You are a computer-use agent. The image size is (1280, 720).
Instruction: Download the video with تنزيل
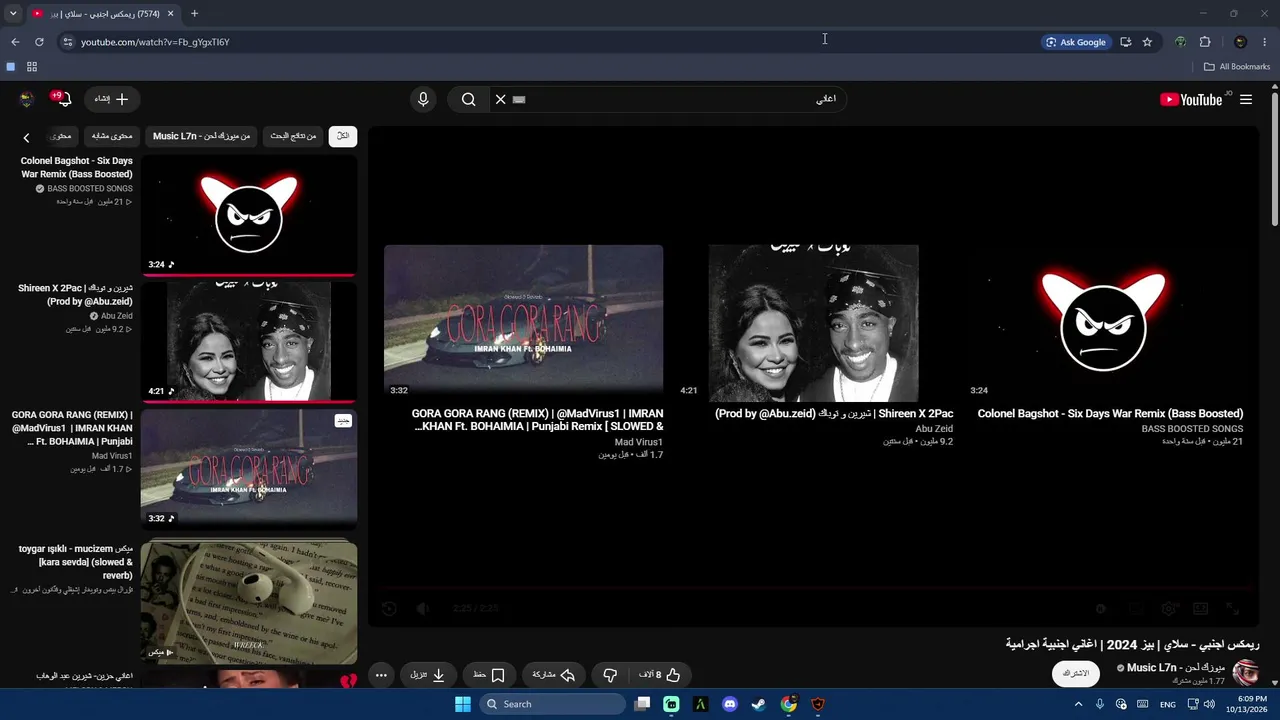[x=428, y=675]
